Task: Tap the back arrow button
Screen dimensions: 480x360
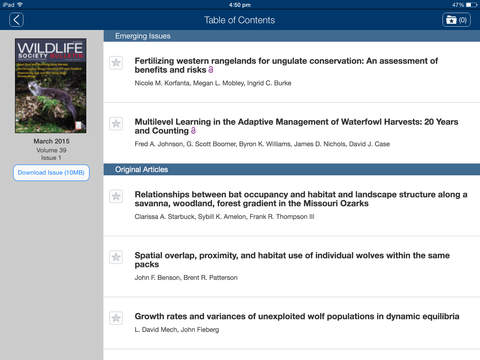Action: click(x=16, y=20)
